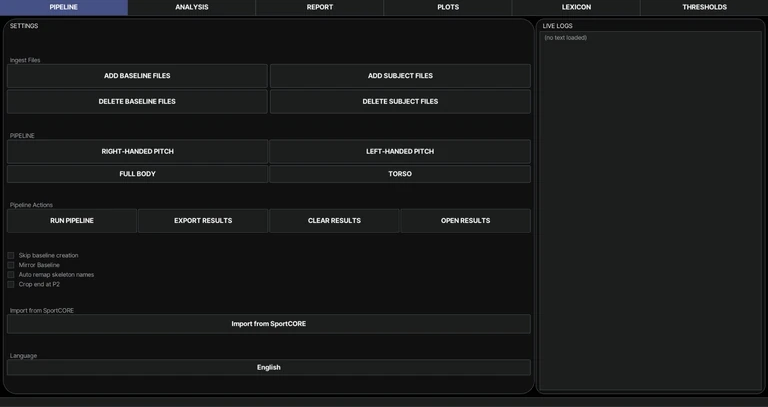Select FULL BODY mode

[137, 174]
